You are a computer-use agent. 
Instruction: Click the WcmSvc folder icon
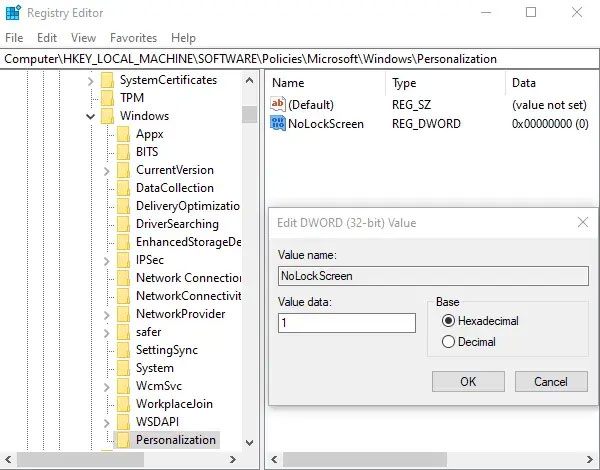[124, 386]
